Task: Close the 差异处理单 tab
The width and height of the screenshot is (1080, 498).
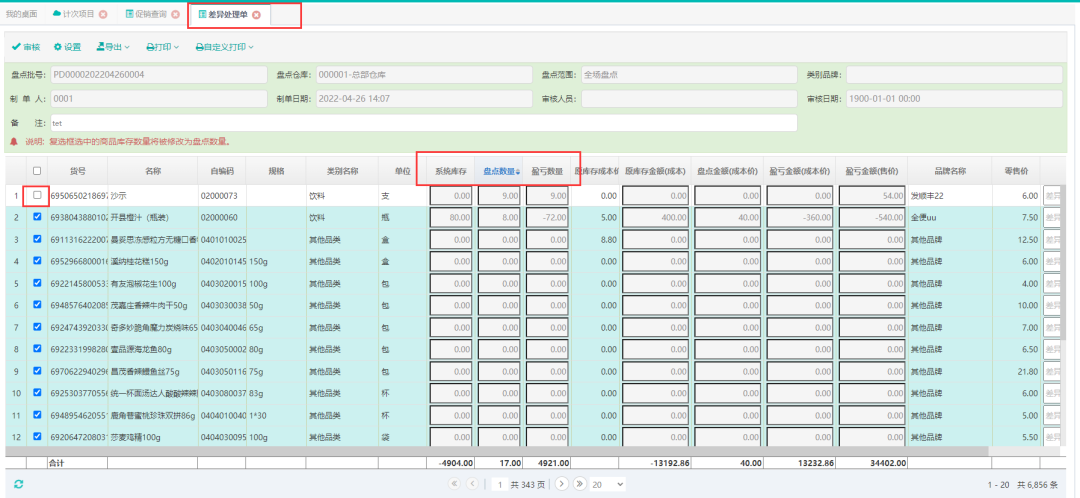Action: tap(256, 15)
